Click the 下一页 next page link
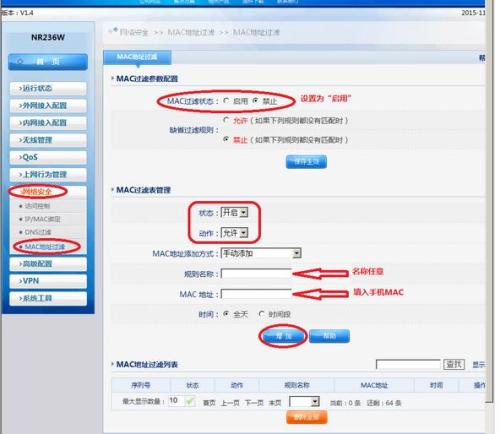The image size is (500, 434). [x=254, y=403]
